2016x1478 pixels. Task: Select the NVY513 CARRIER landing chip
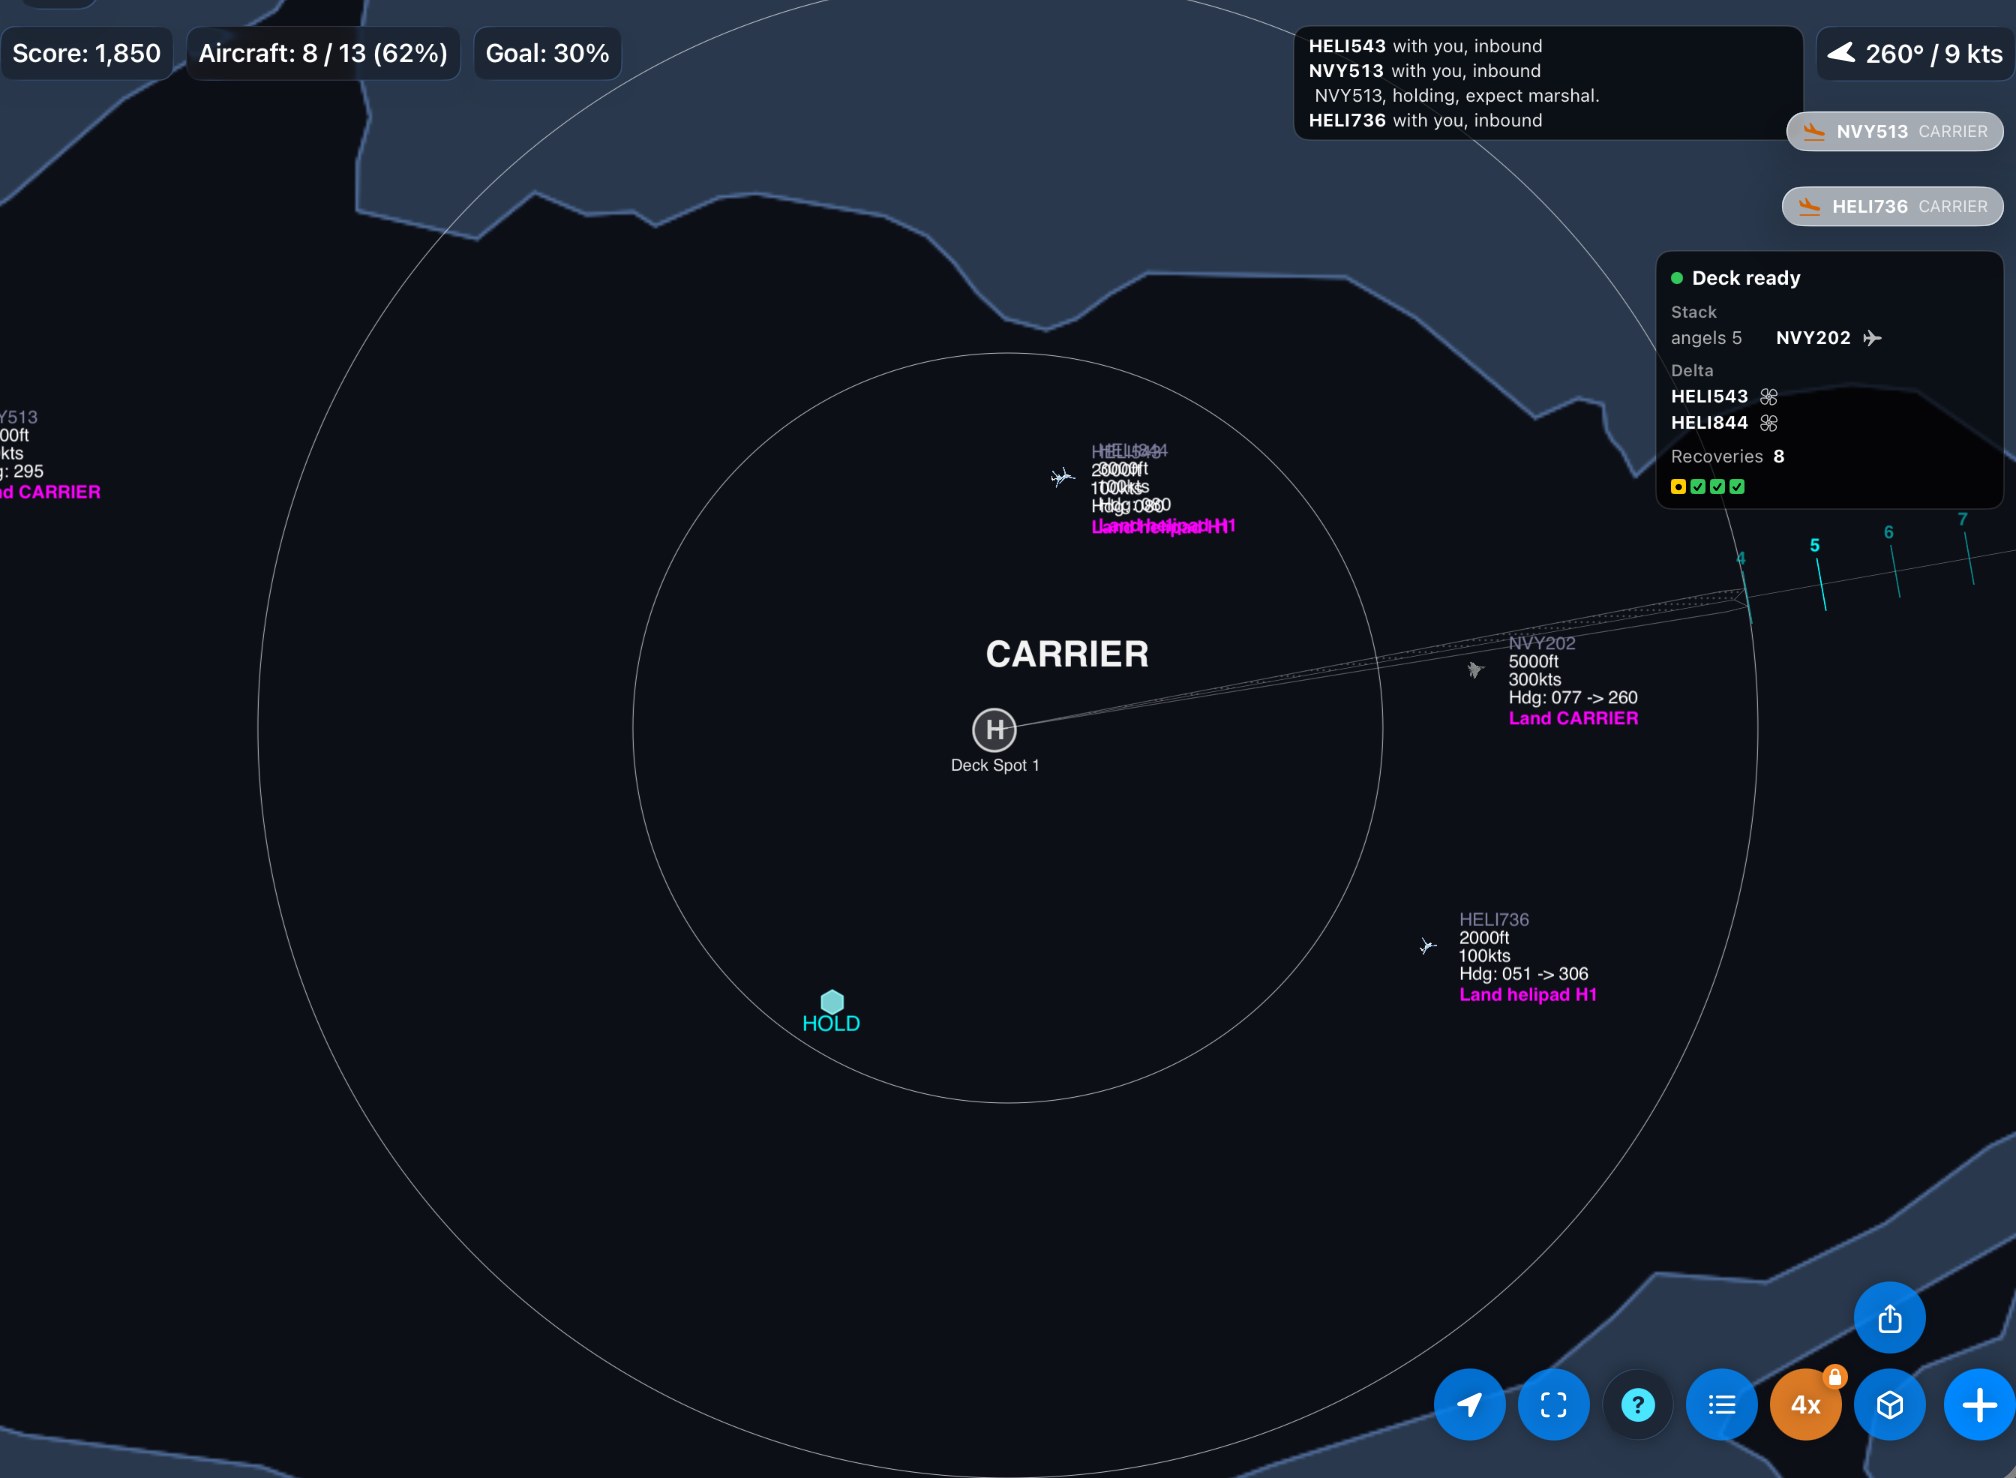1895,131
